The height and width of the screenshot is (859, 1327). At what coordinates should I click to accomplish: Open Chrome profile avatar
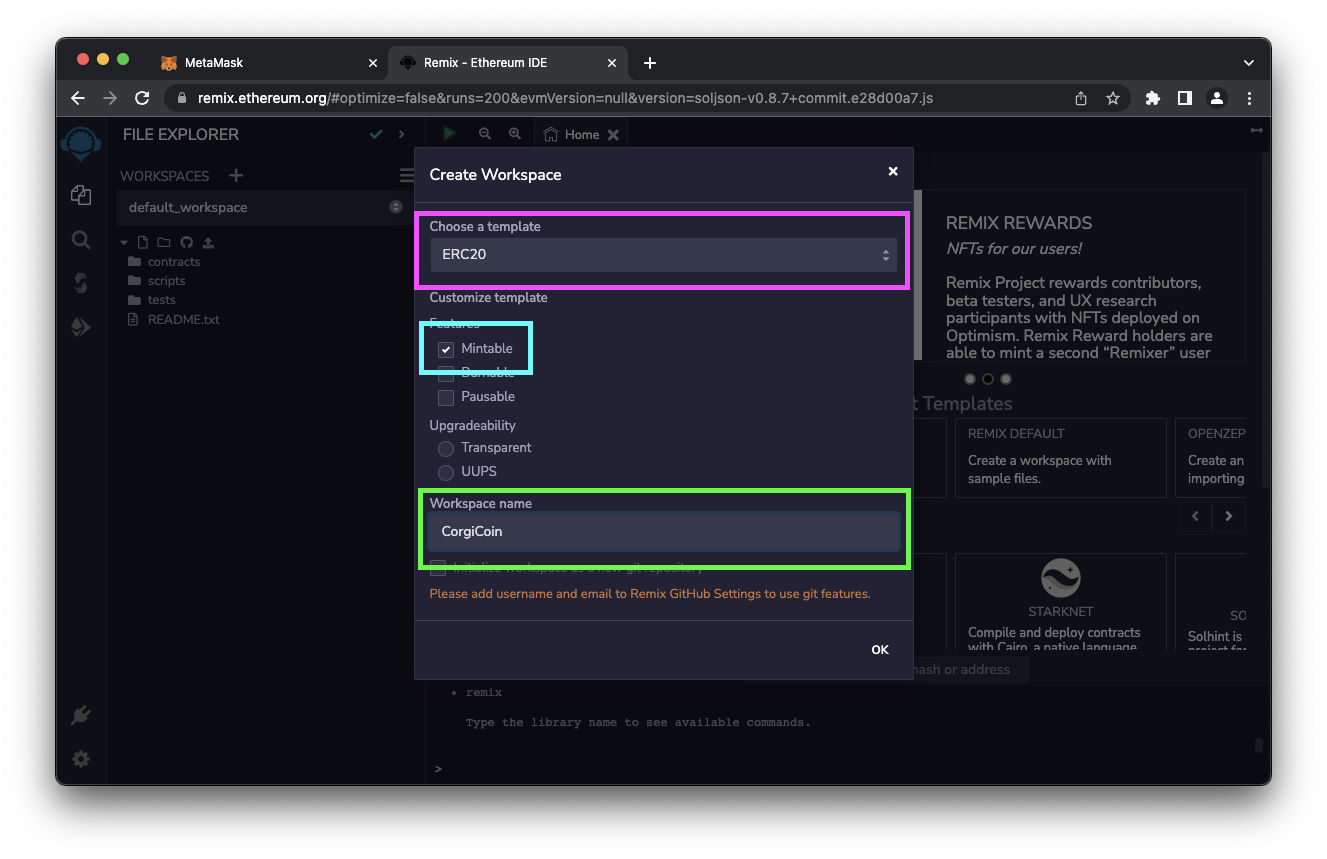(x=1217, y=98)
